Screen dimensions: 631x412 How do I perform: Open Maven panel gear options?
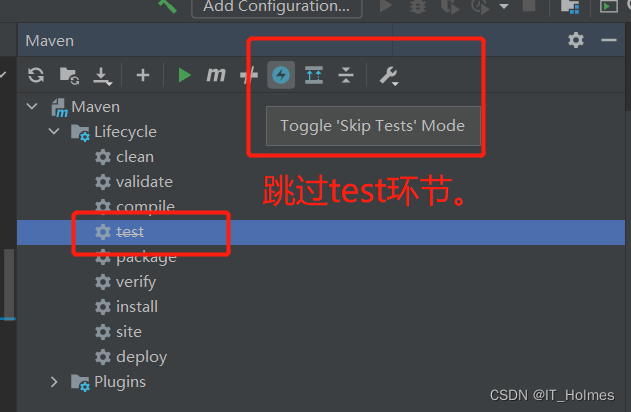point(576,40)
